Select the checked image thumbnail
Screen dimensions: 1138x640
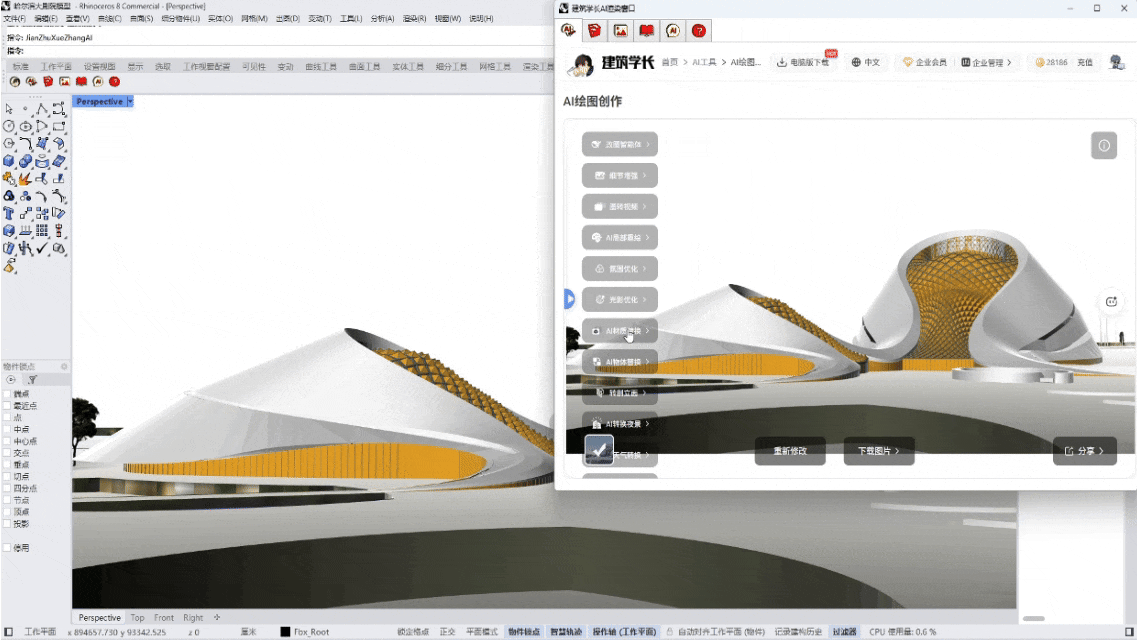pos(599,451)
